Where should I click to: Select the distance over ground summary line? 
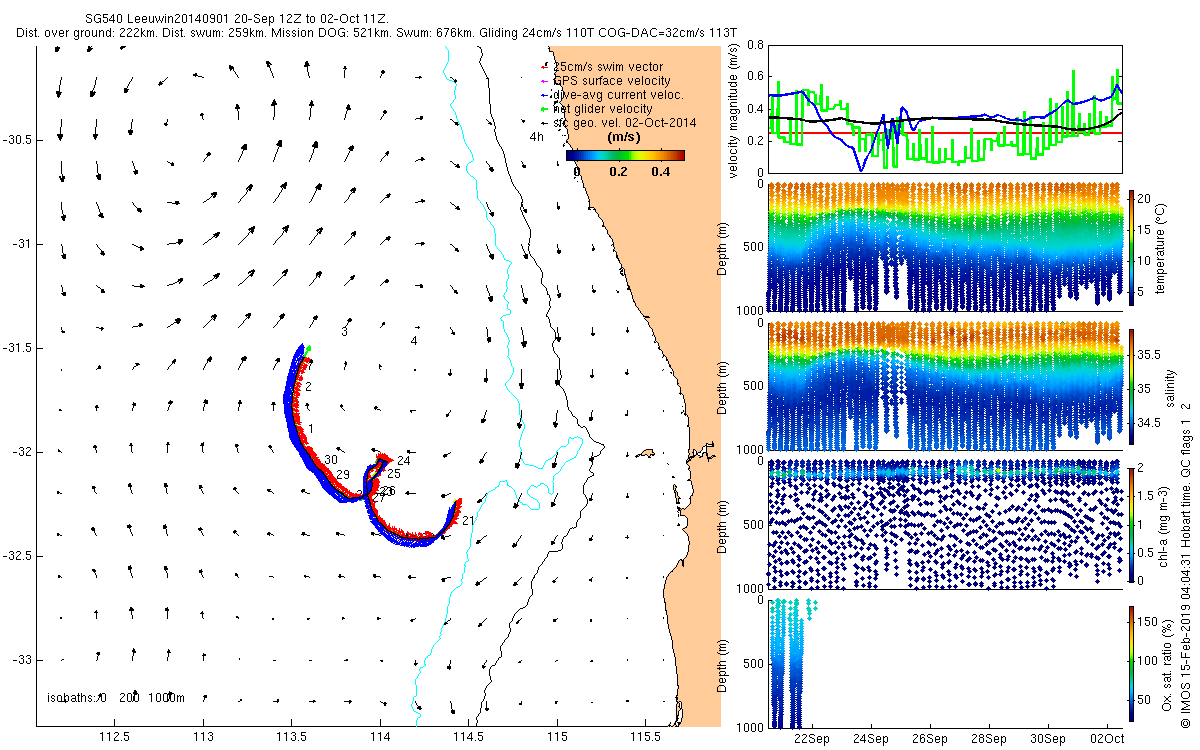tap(377, 33)
